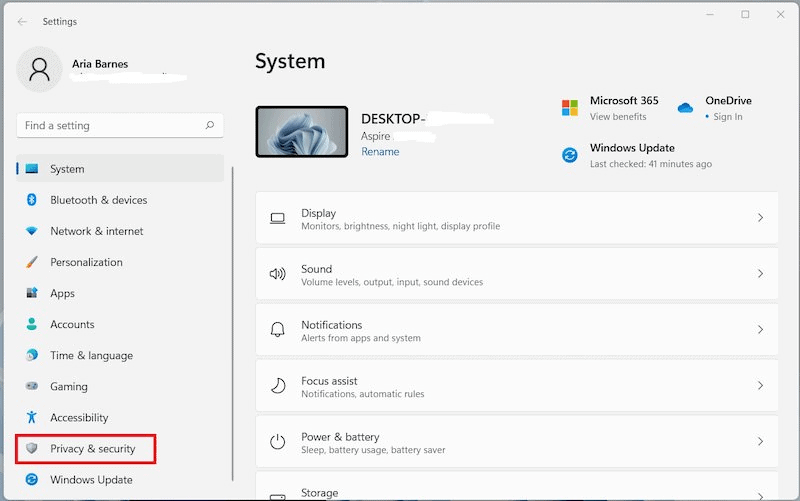This screenshot has width=800, height=501.
Task: Go to Time & language settings
Action: coord(91,355)
